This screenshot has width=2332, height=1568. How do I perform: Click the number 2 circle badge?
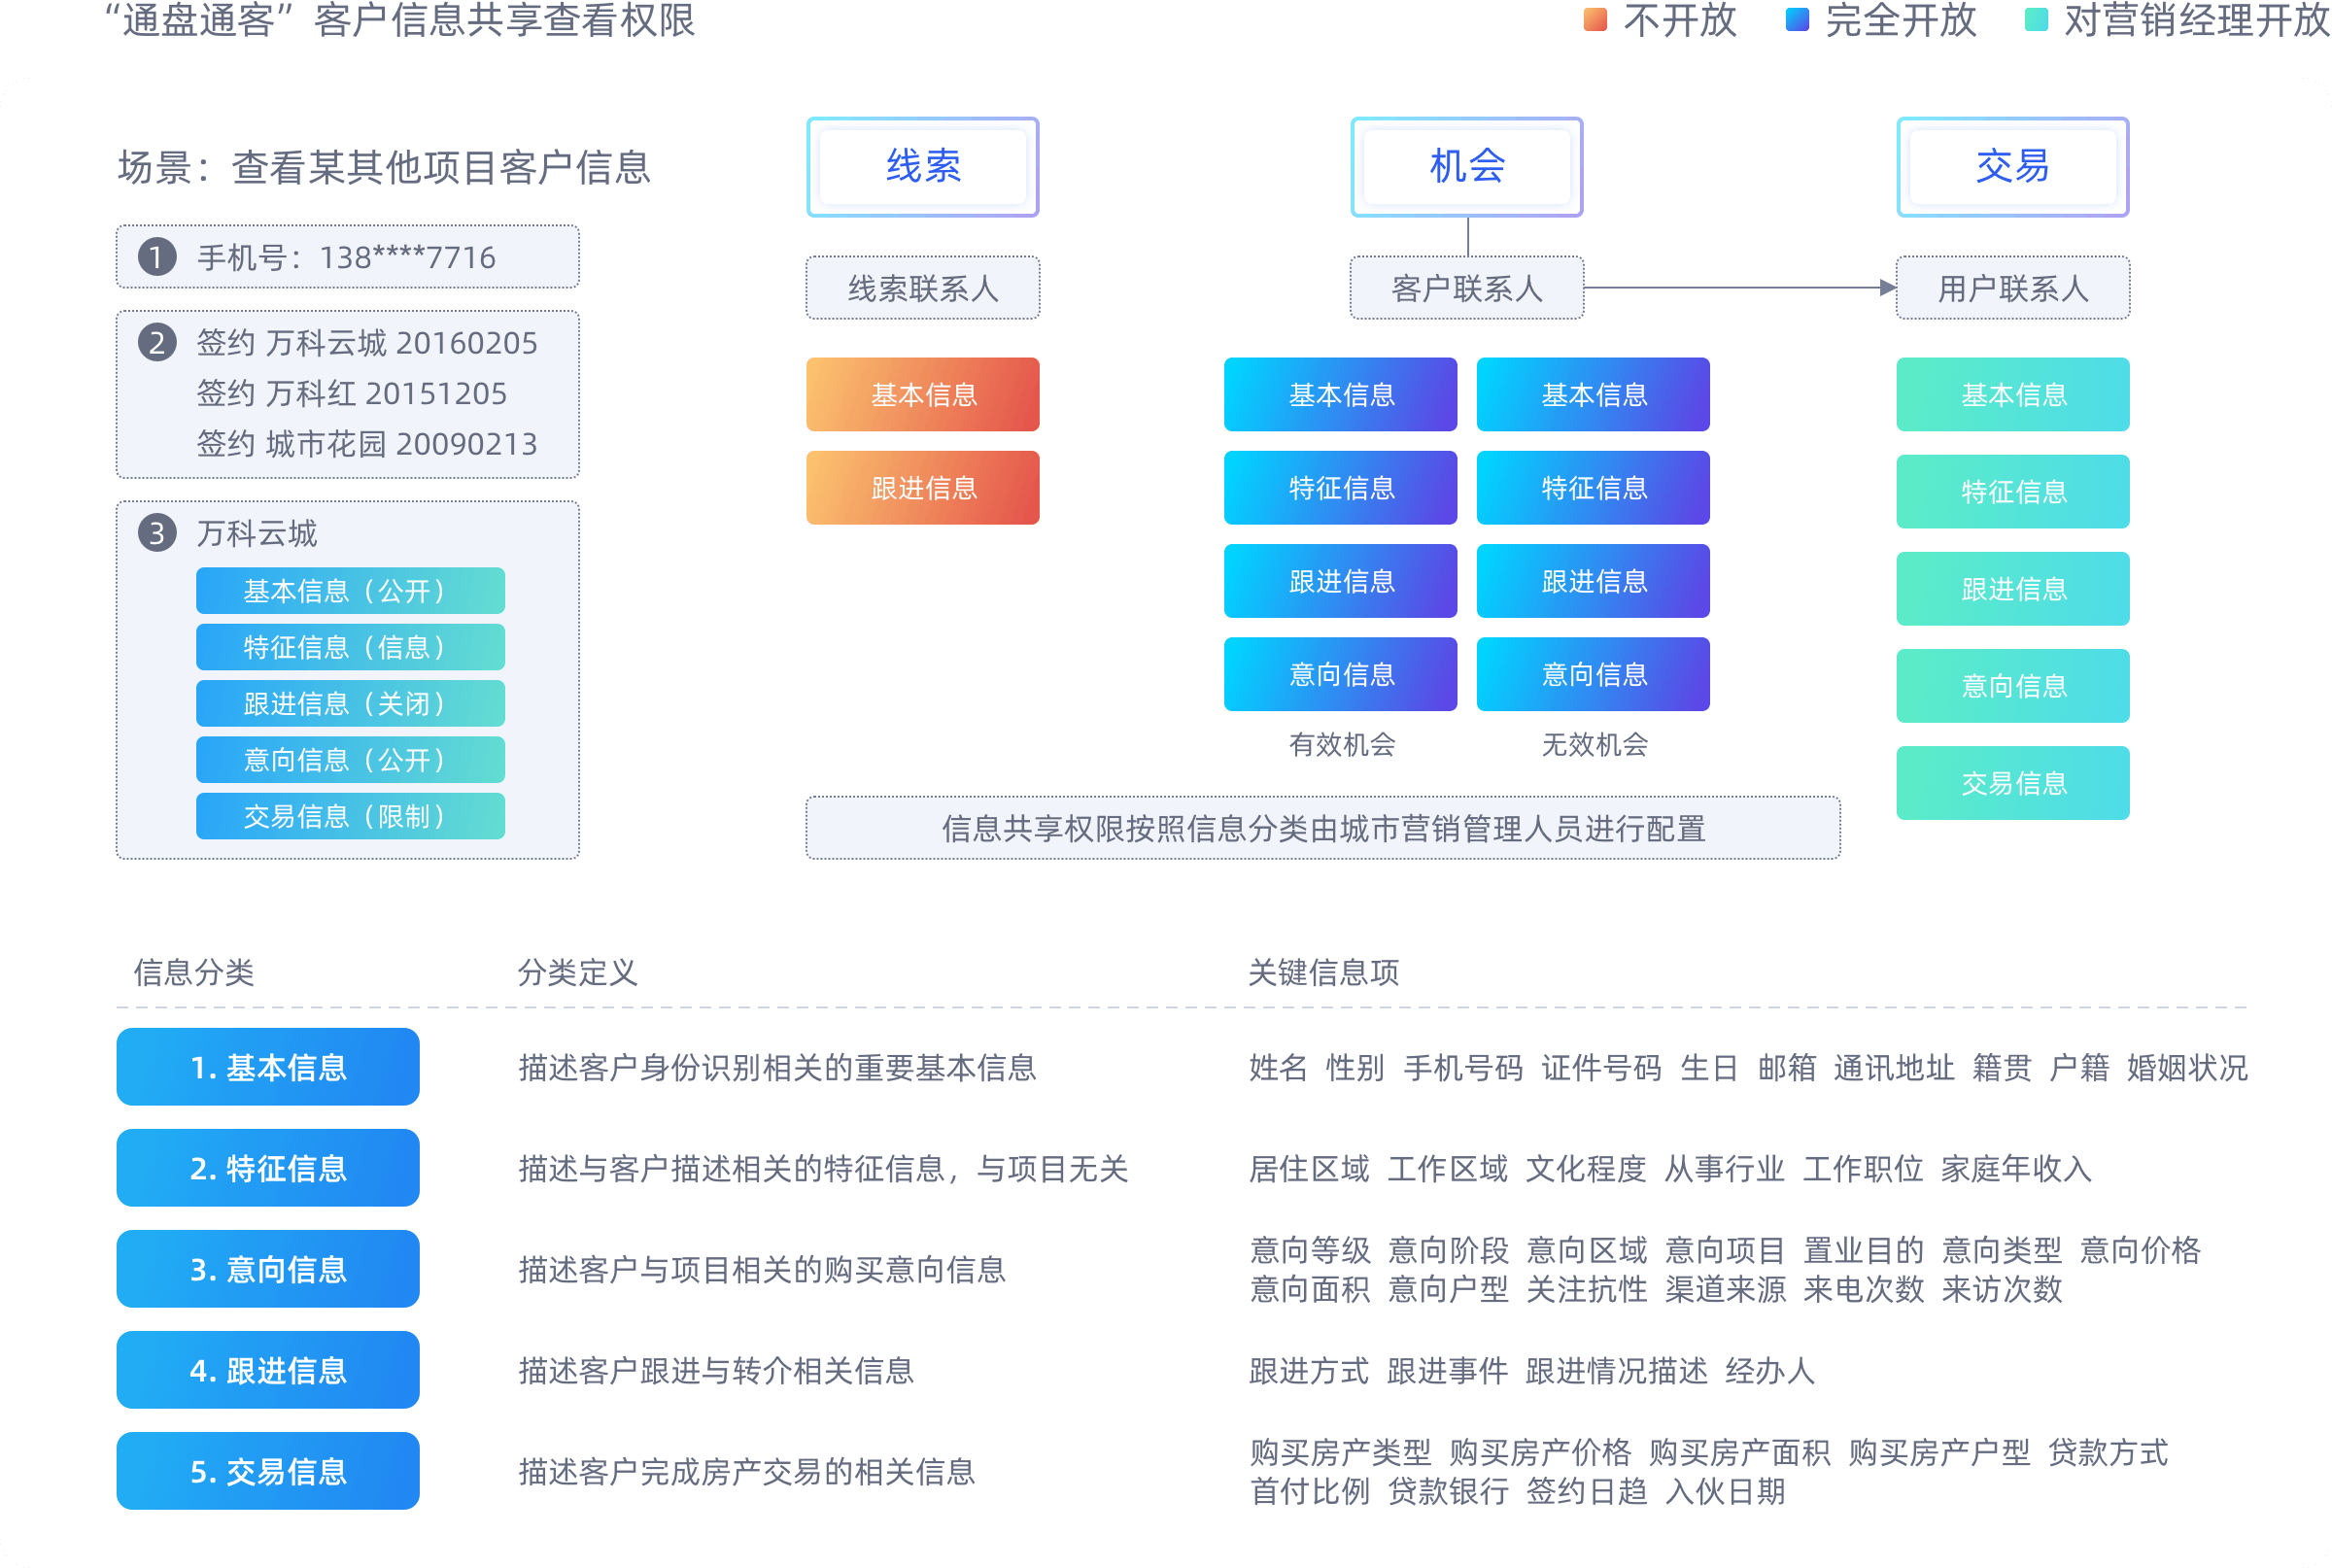157,343
